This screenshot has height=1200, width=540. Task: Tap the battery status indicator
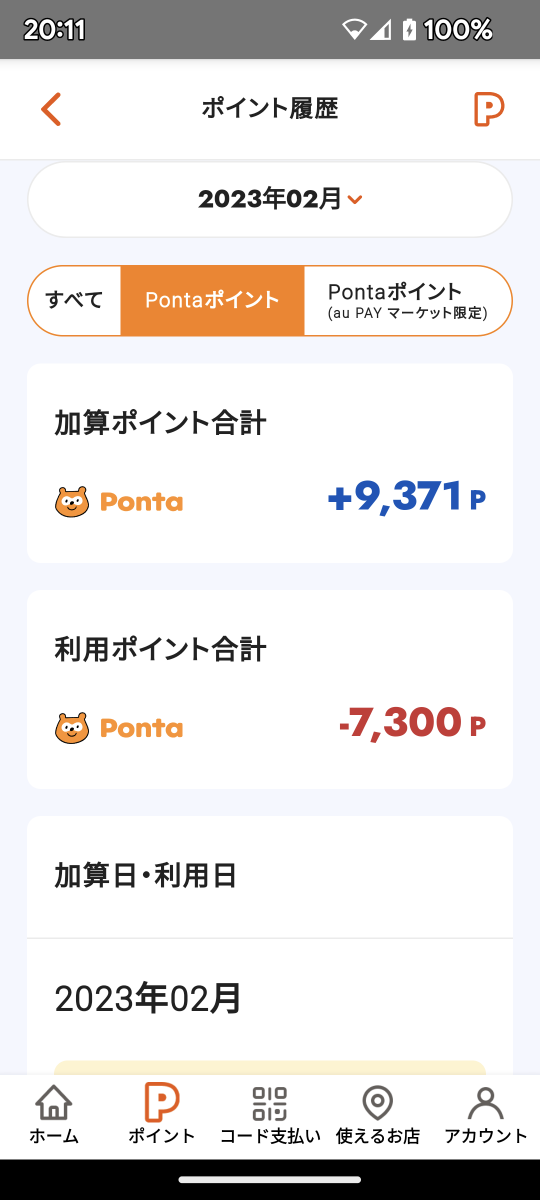click(x=407, y=30)
